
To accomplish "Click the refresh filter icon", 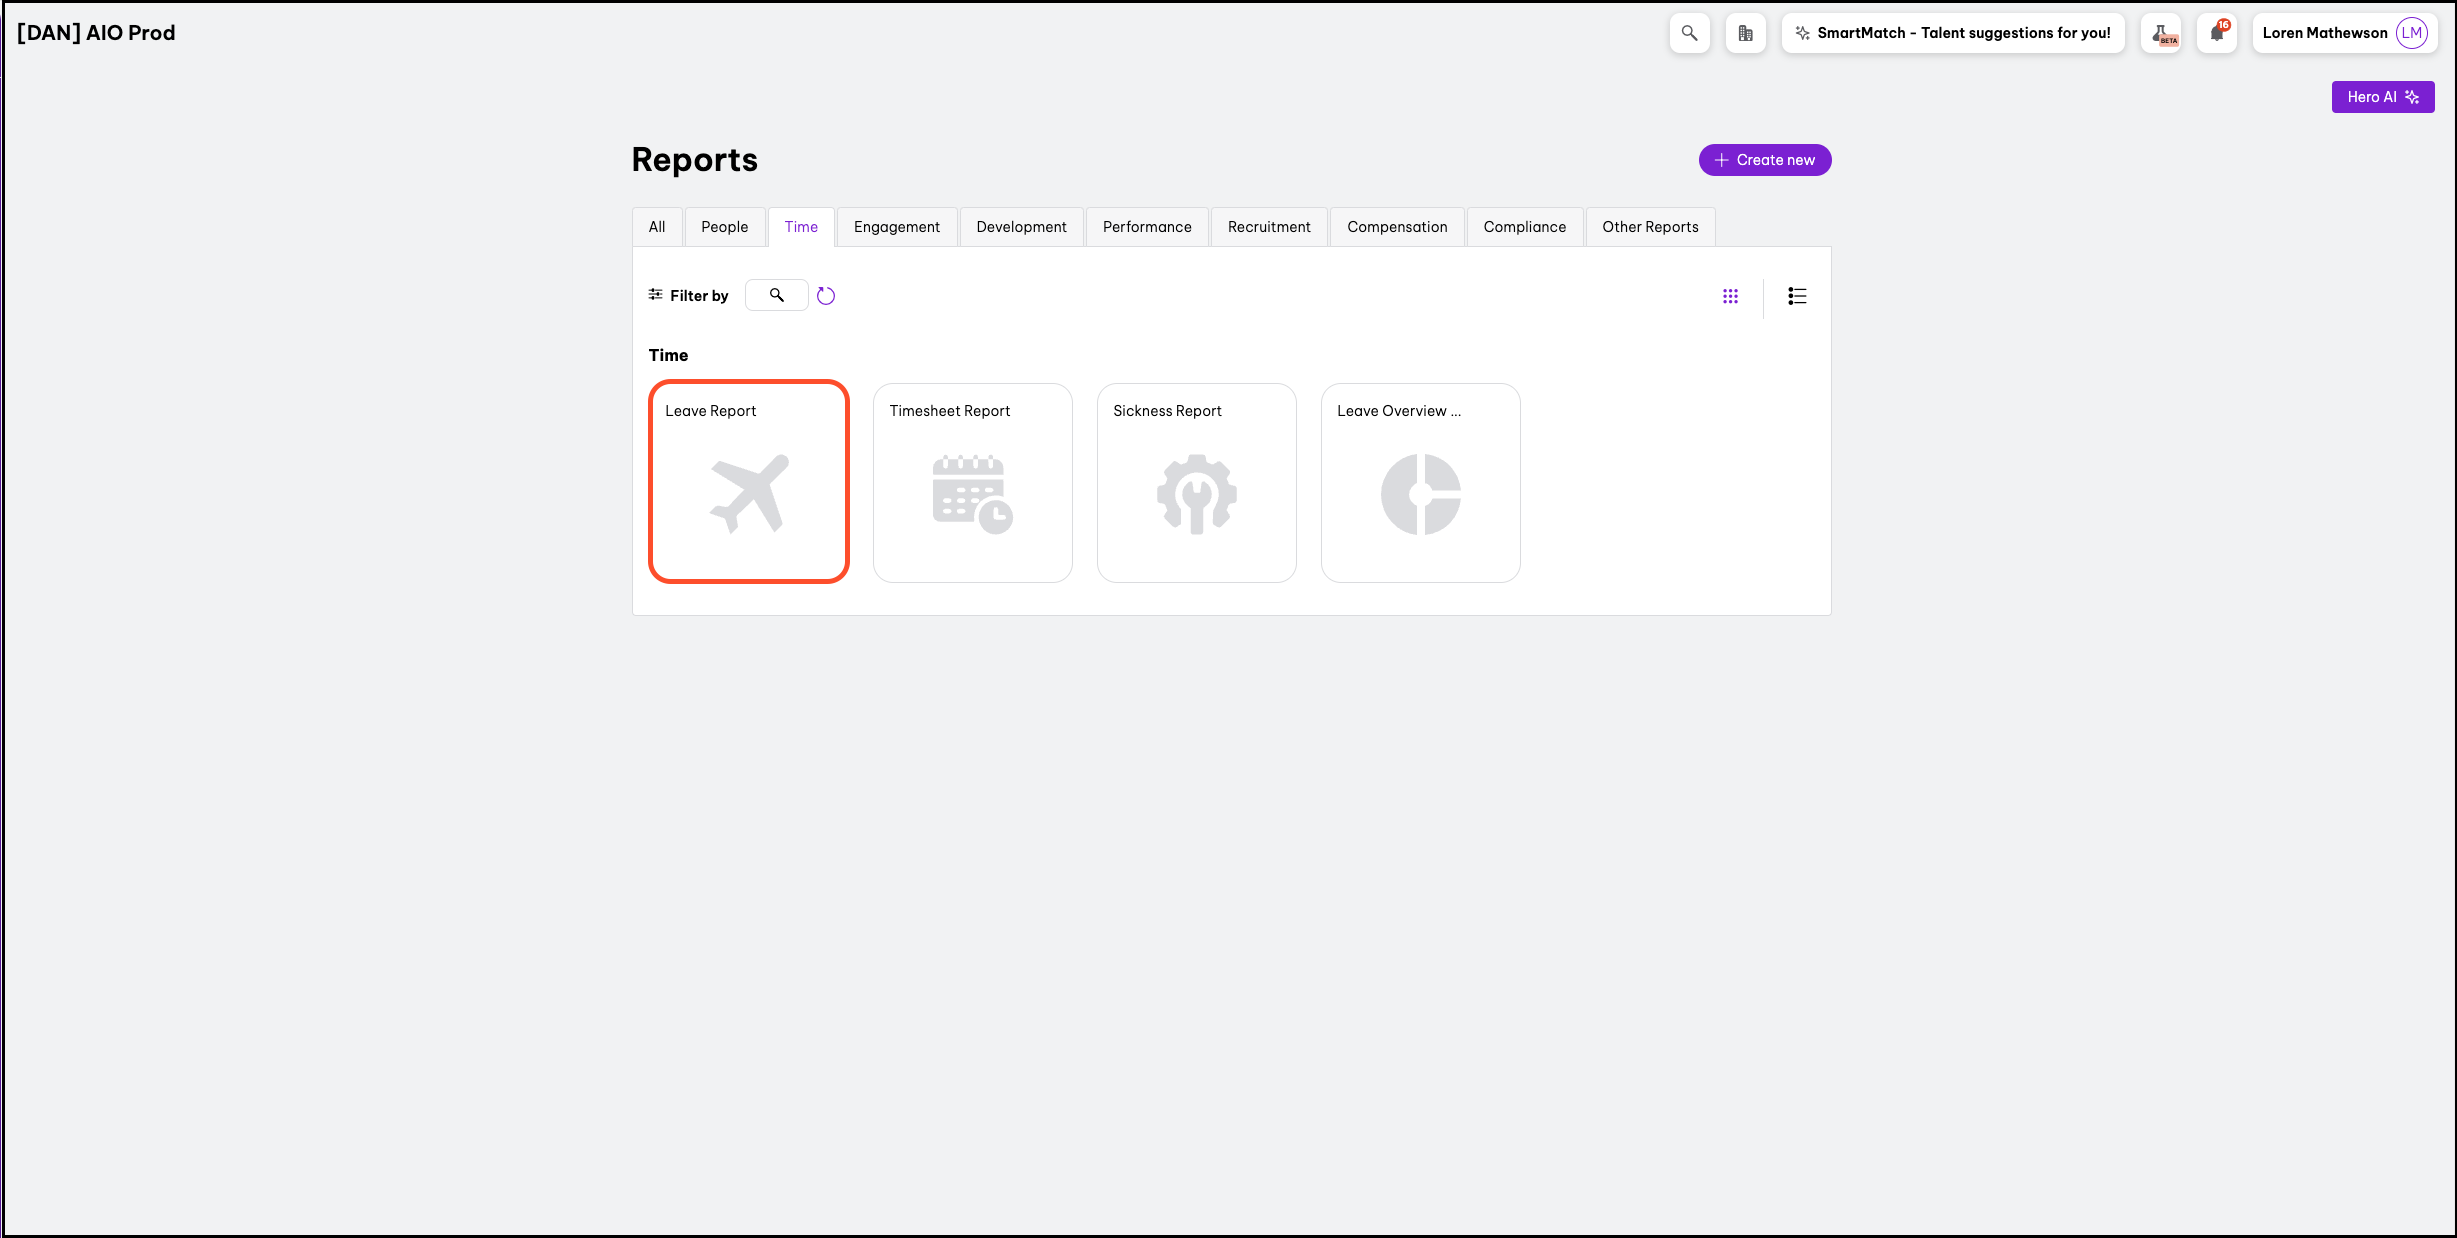I will (x=825, y=296).
